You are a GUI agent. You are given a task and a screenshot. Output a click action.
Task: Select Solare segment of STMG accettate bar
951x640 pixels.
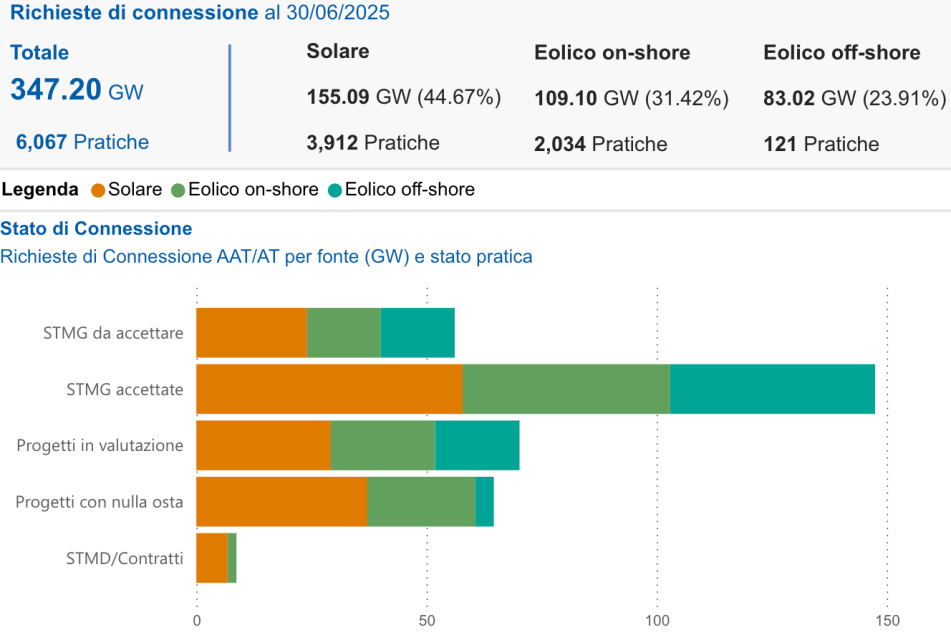329,389
